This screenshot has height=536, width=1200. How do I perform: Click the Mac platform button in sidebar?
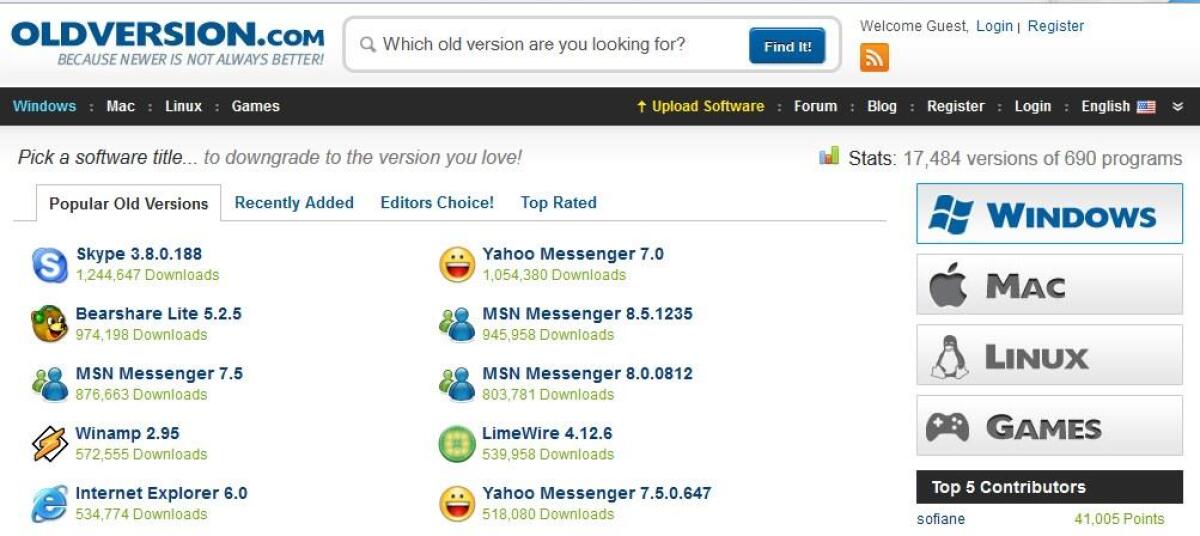[1049, 284]
